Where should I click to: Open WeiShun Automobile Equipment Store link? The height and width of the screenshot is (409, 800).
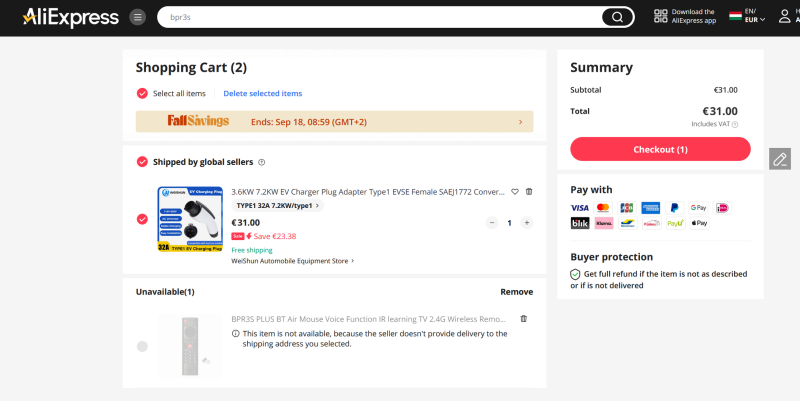292,261
